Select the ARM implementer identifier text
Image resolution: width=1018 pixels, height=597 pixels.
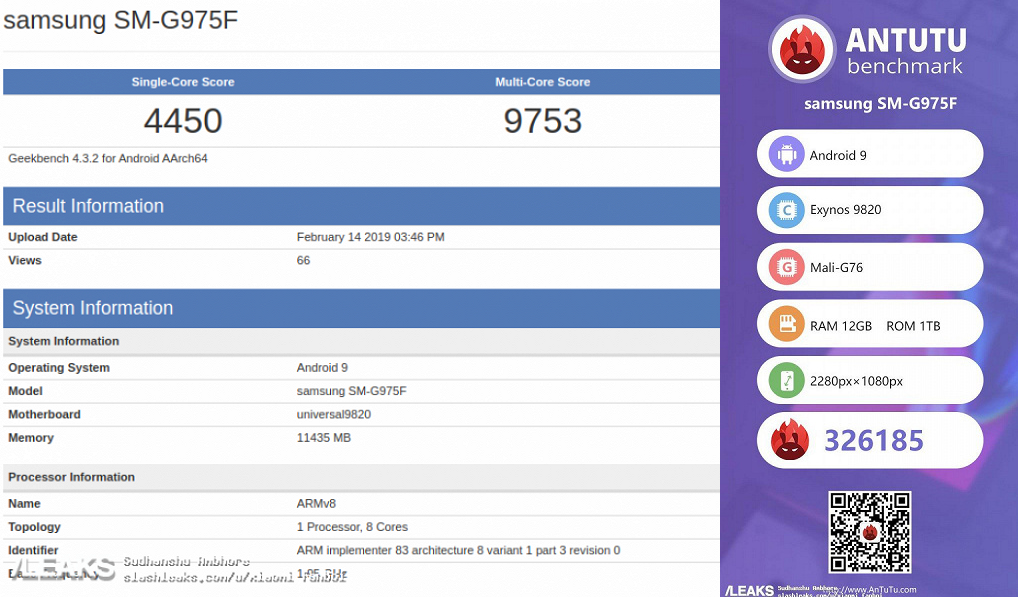[x=458, y=550]
